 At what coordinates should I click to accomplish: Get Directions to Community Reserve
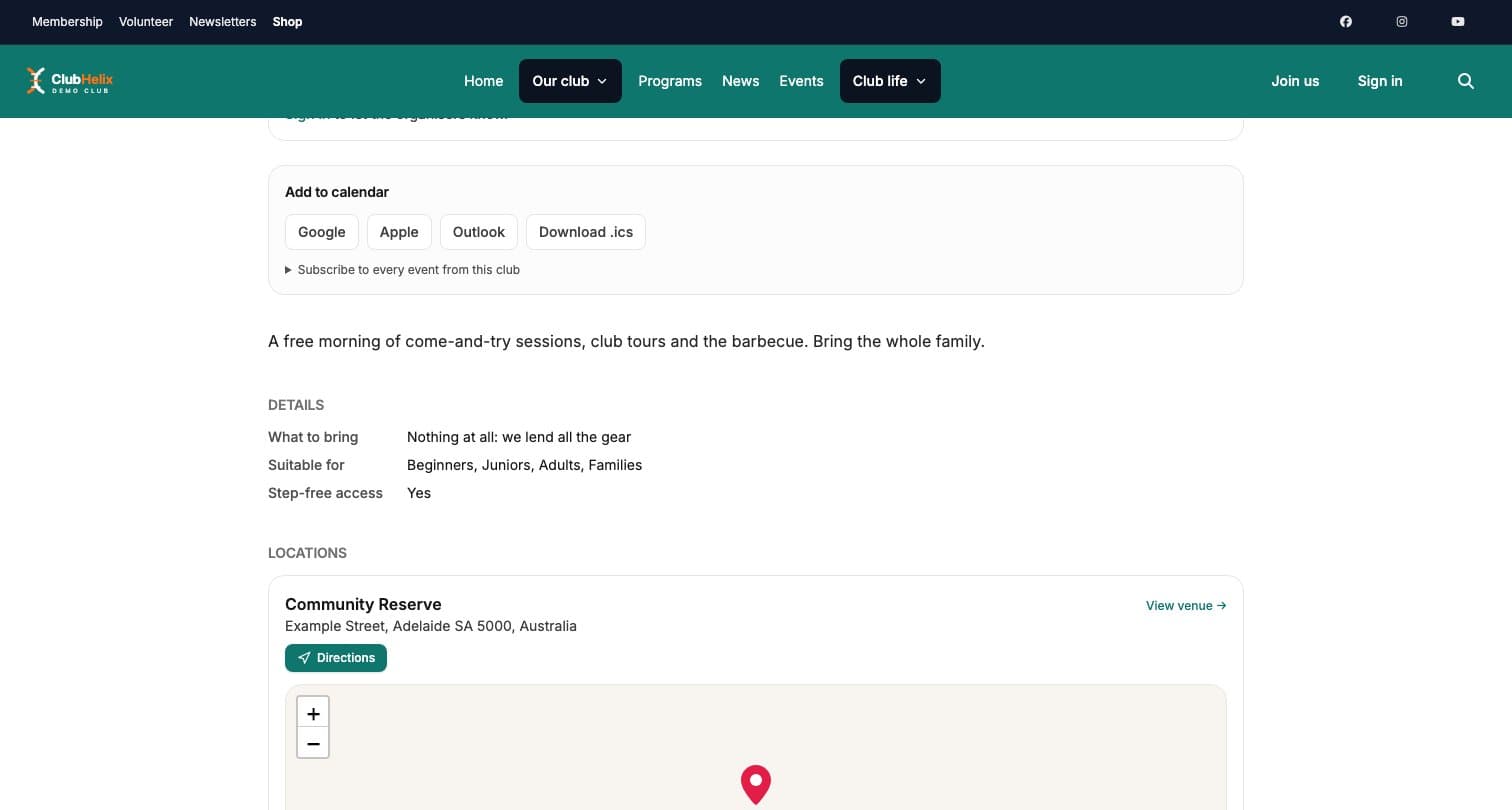336,658
